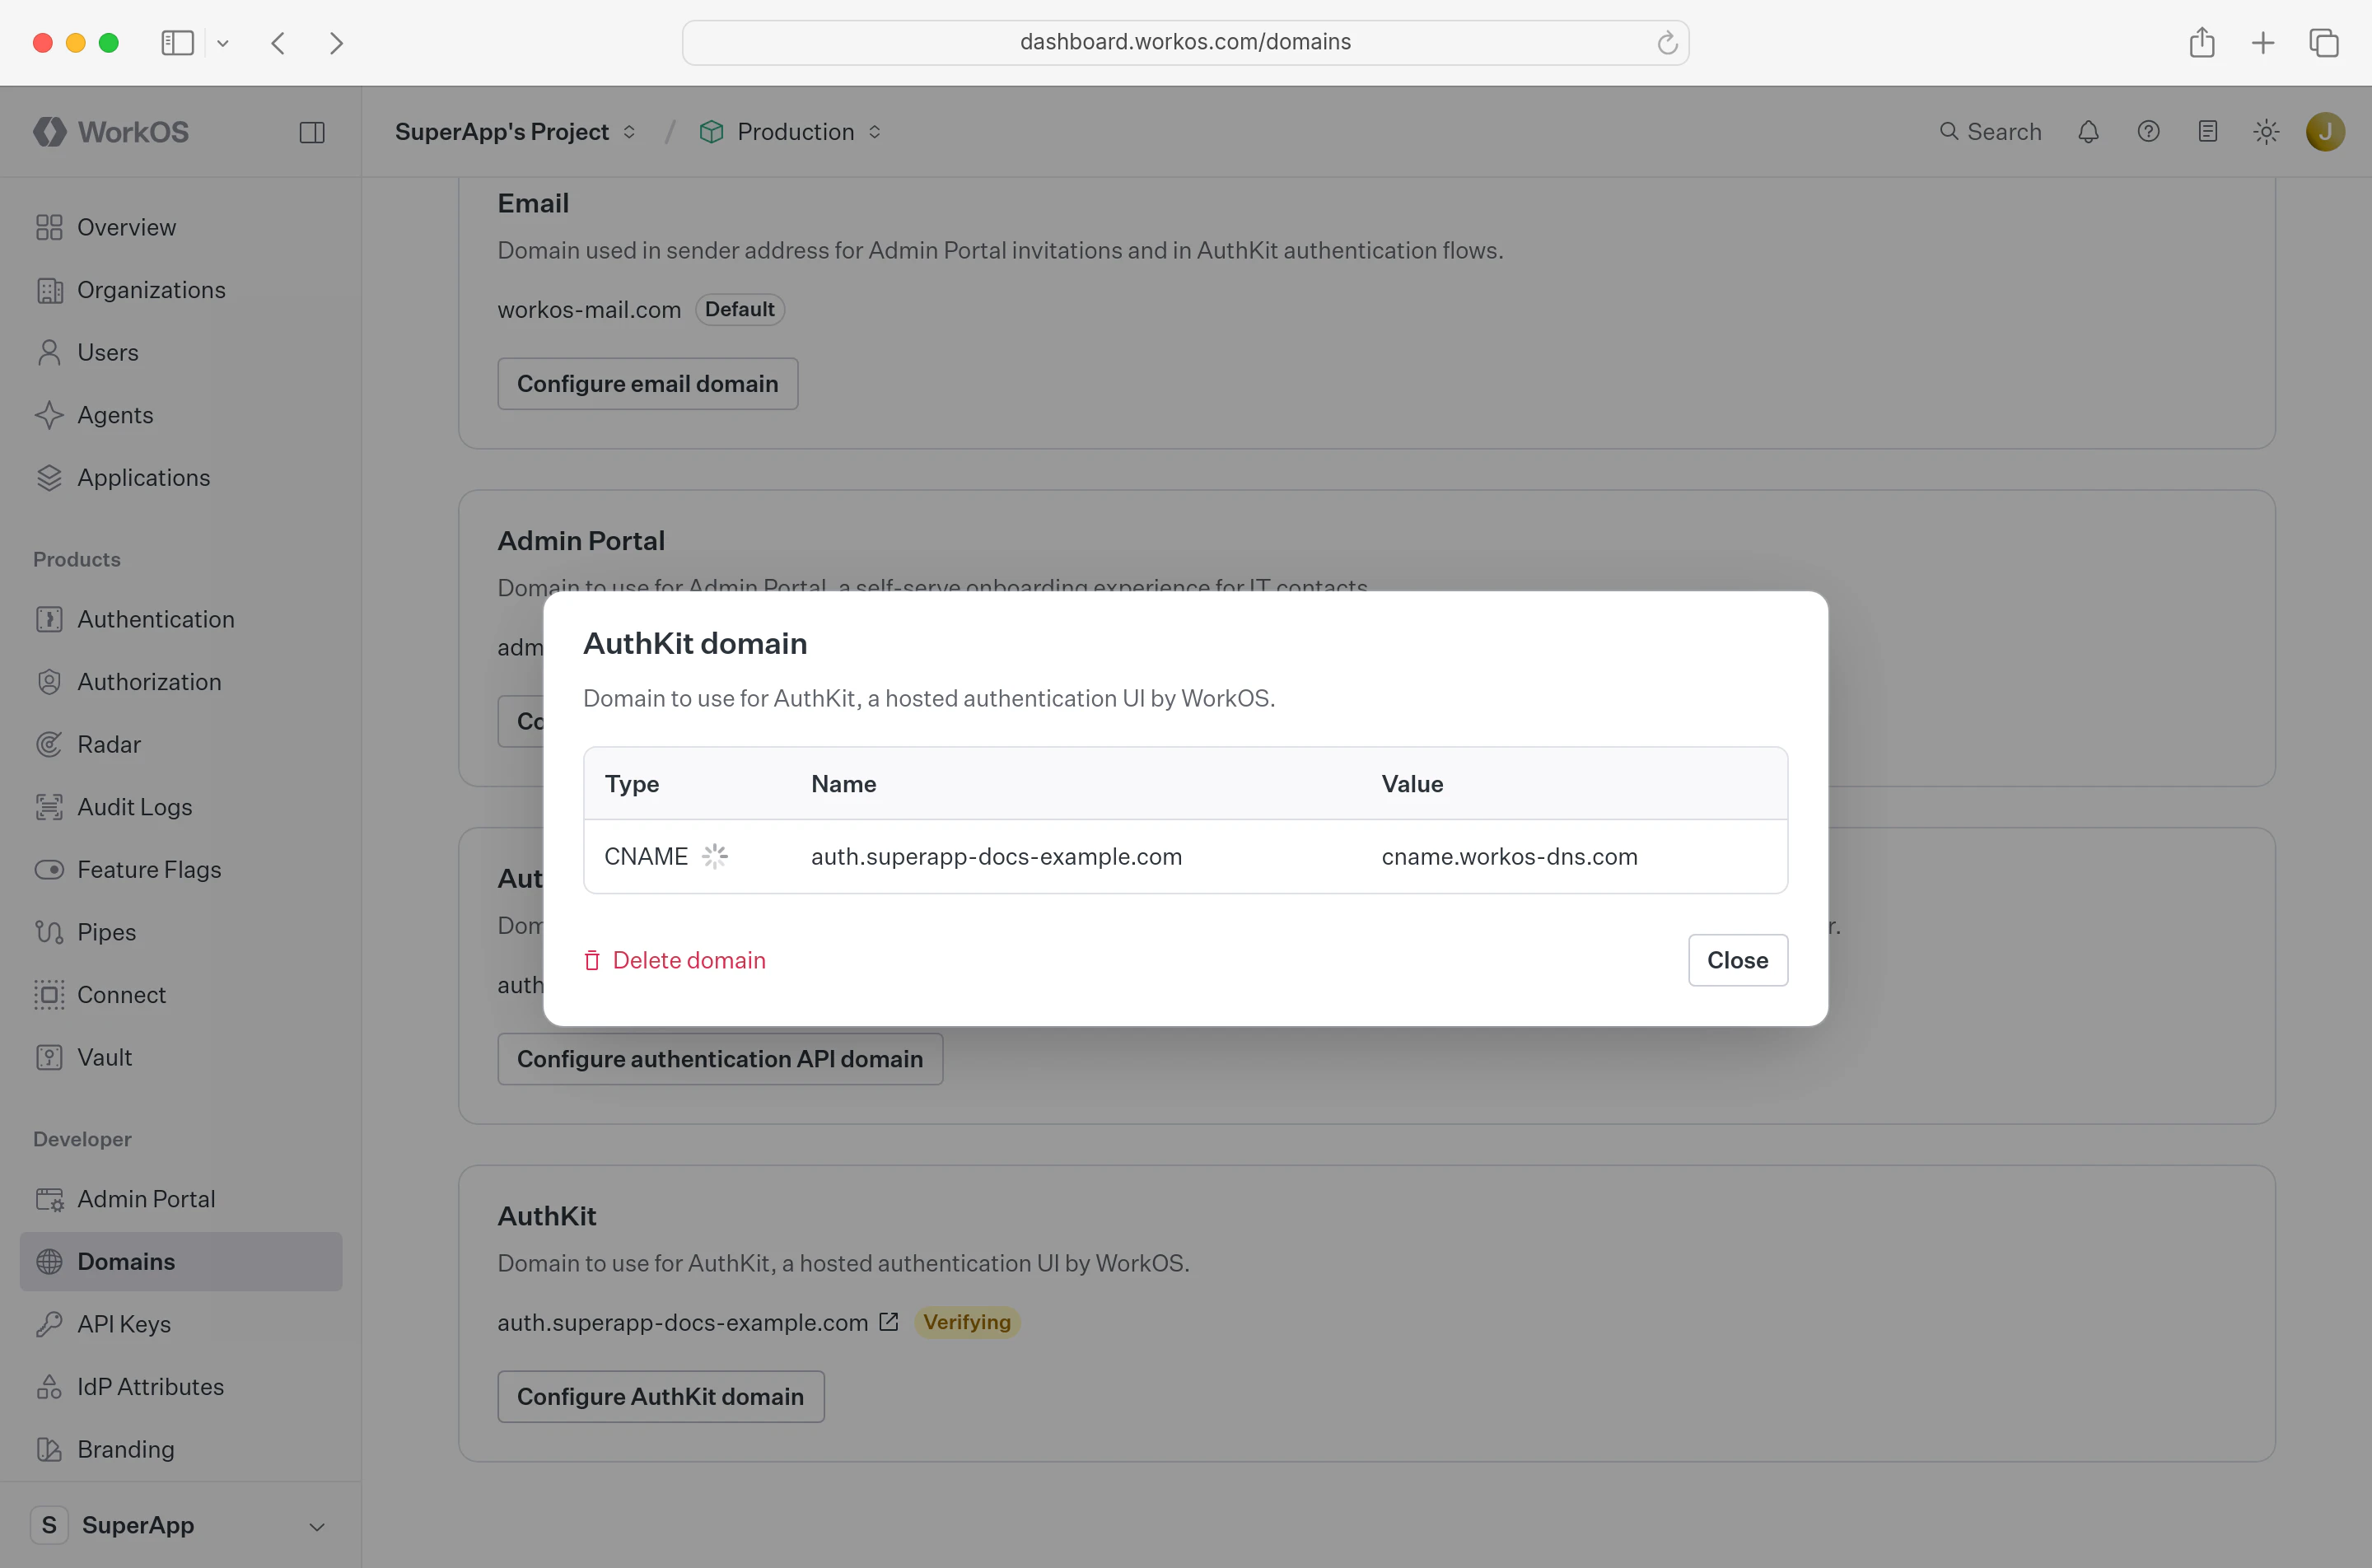Screen dimensions: 2372x1568
Task: Collapse the WorkOS sidebar panel
Action: (312, 132)
